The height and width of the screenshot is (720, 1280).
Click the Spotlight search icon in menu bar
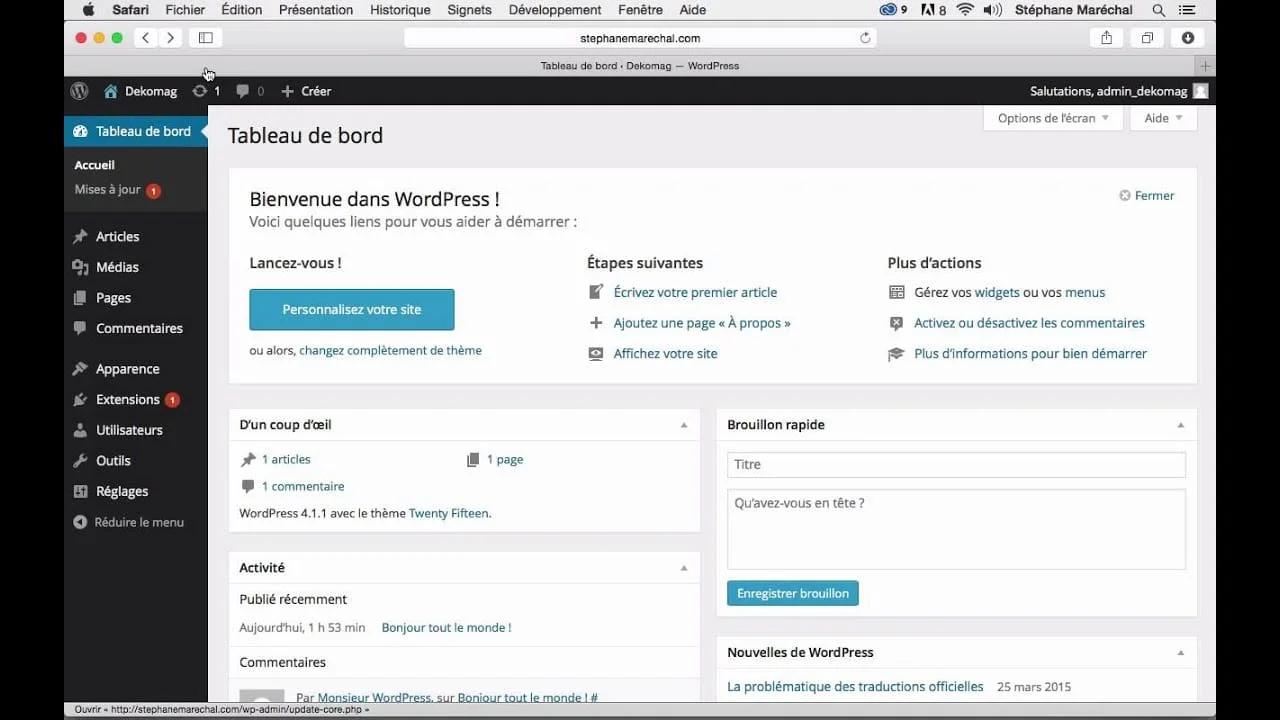click(1158, 10)
